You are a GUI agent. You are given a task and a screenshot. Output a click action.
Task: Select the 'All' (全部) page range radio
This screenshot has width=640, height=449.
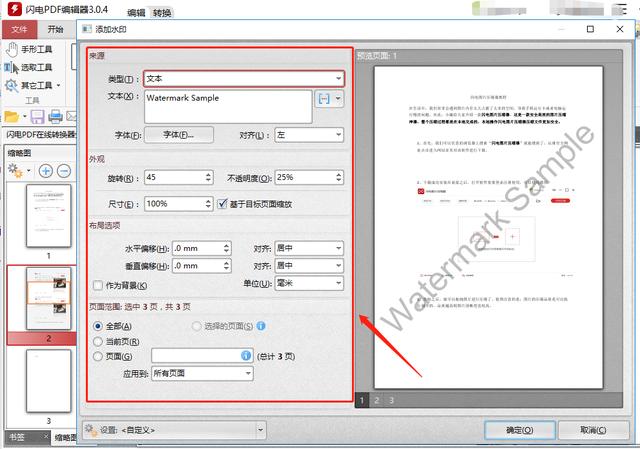[98, 326]
